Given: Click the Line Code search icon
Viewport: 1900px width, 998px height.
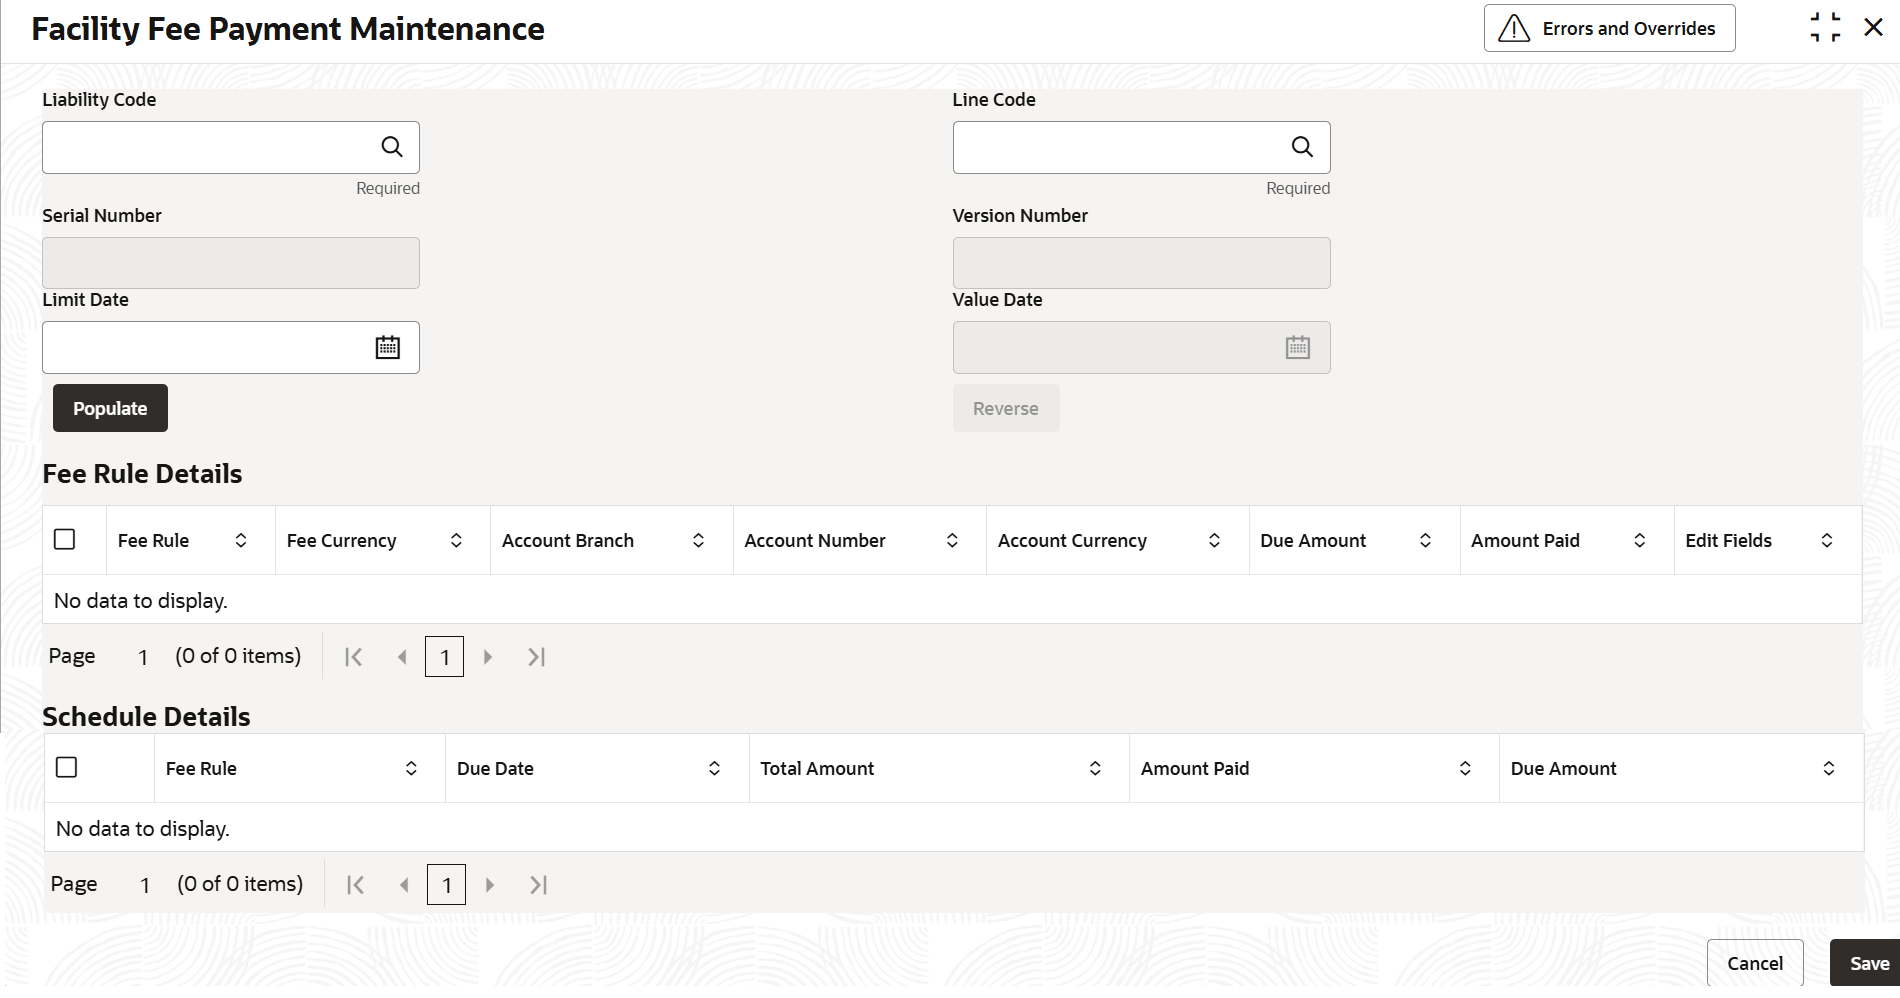Looking at the screenshot, I should pyautogui.click(x=1302, y=147).
